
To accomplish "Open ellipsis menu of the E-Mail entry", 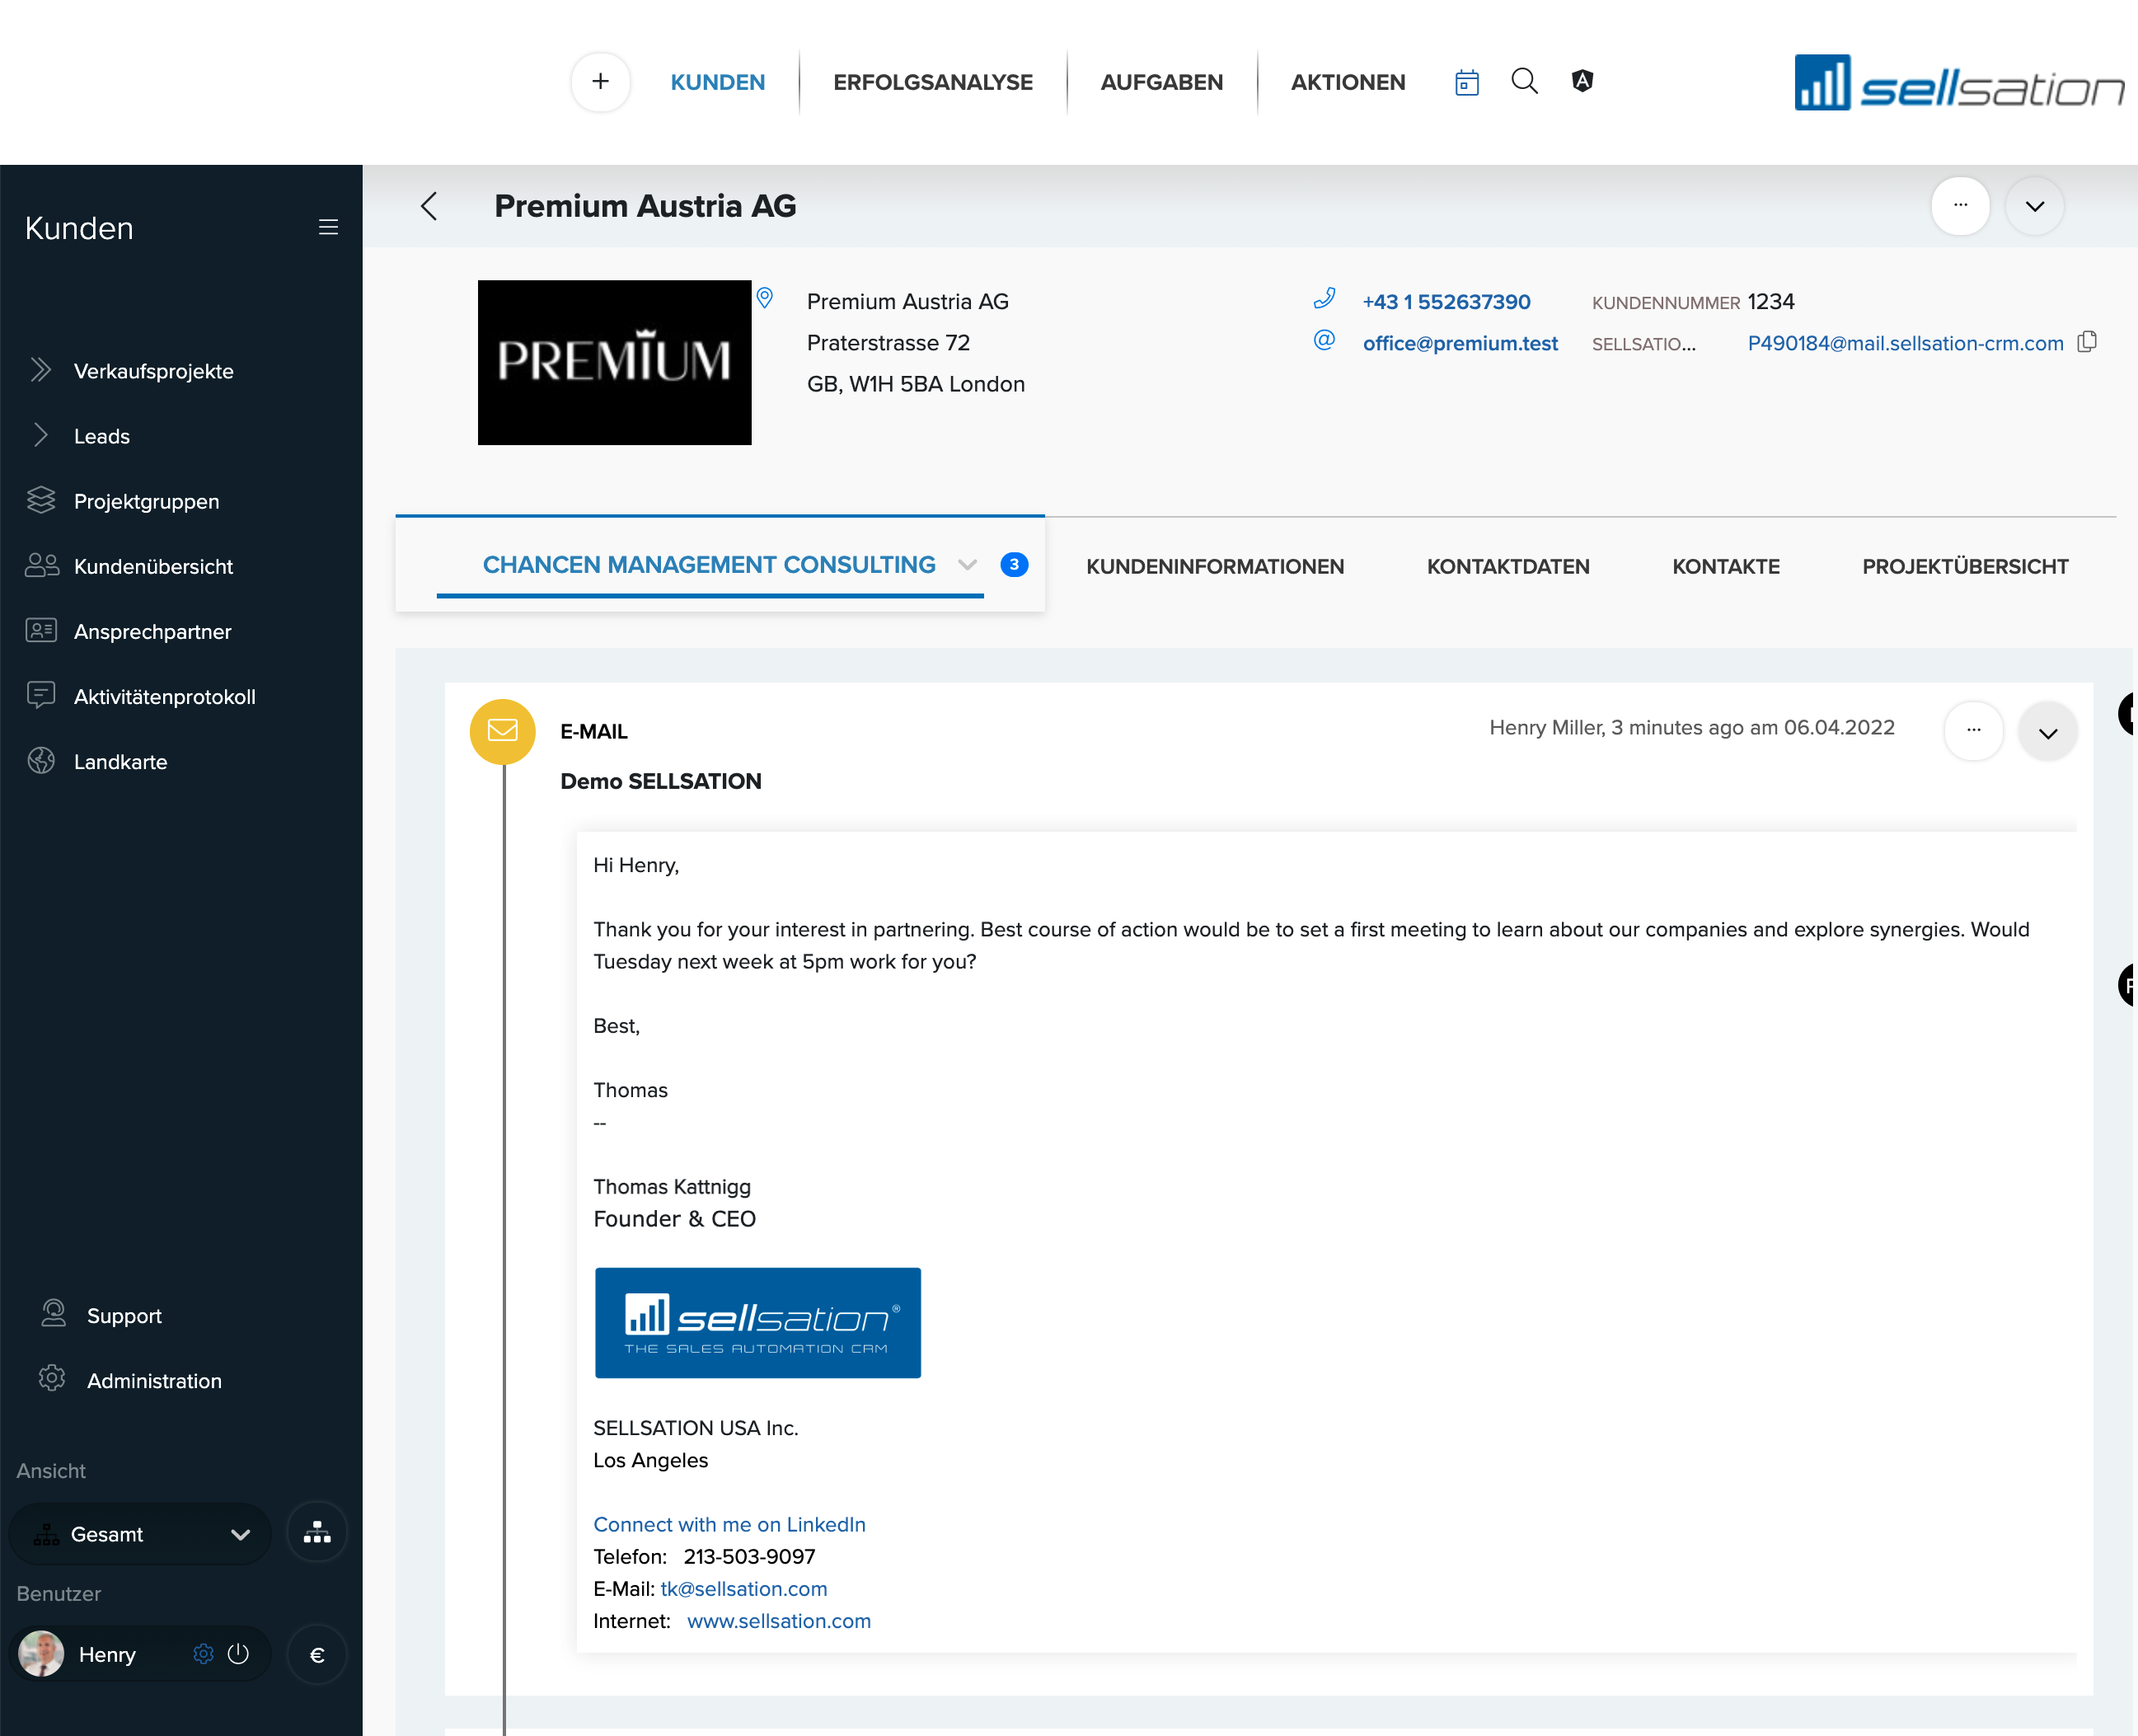I will (x=1973, y=730).
